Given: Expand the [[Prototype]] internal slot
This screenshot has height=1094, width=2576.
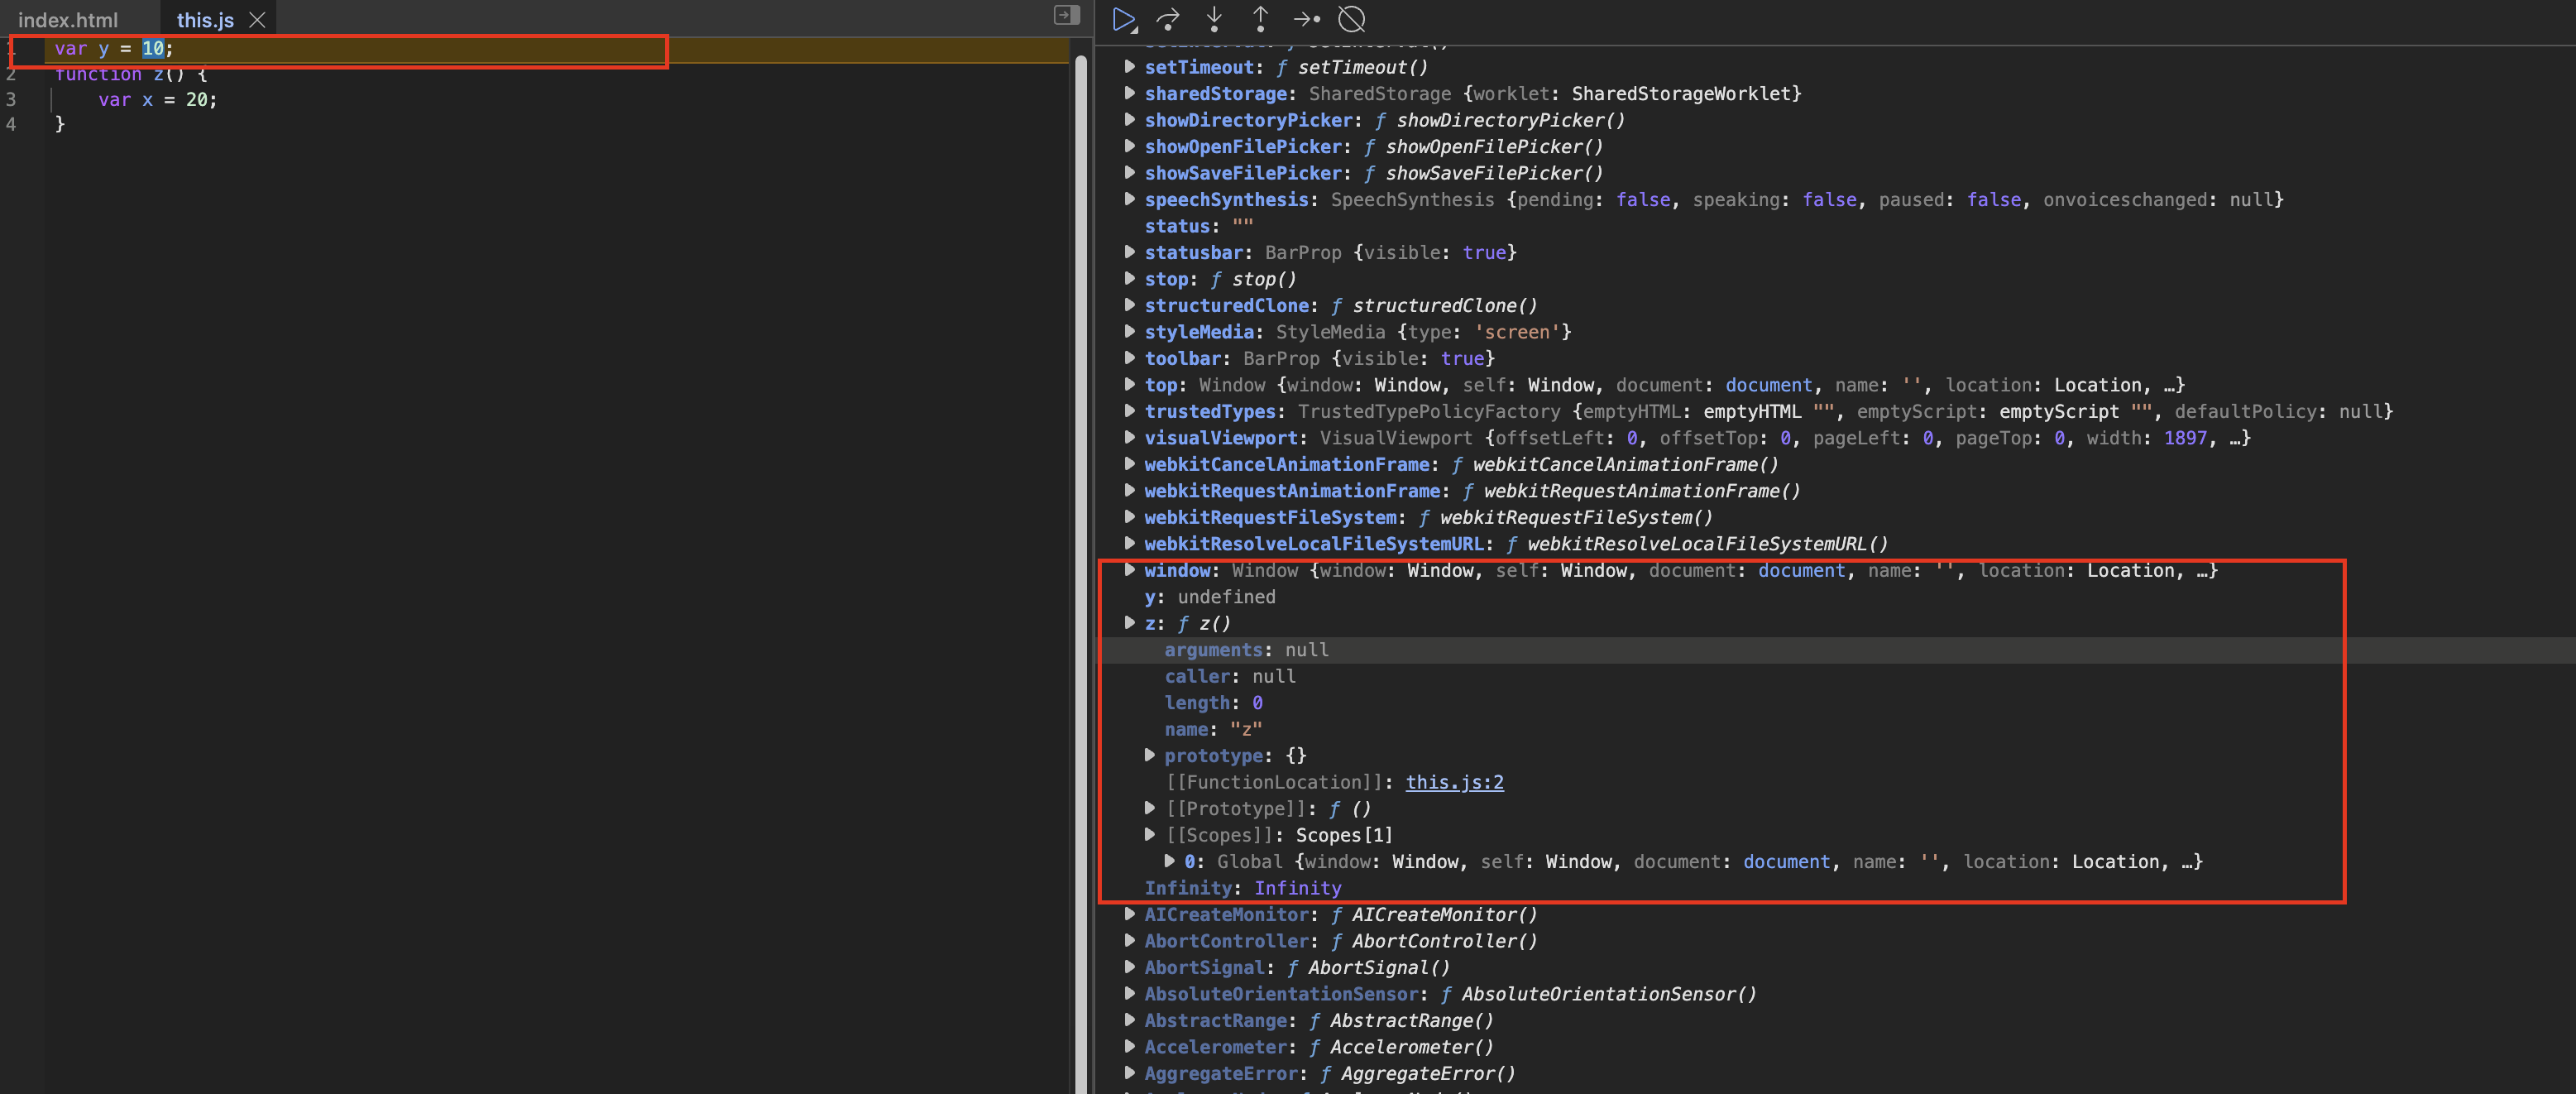Looking at the screenshot, I should click(1149, 809).
